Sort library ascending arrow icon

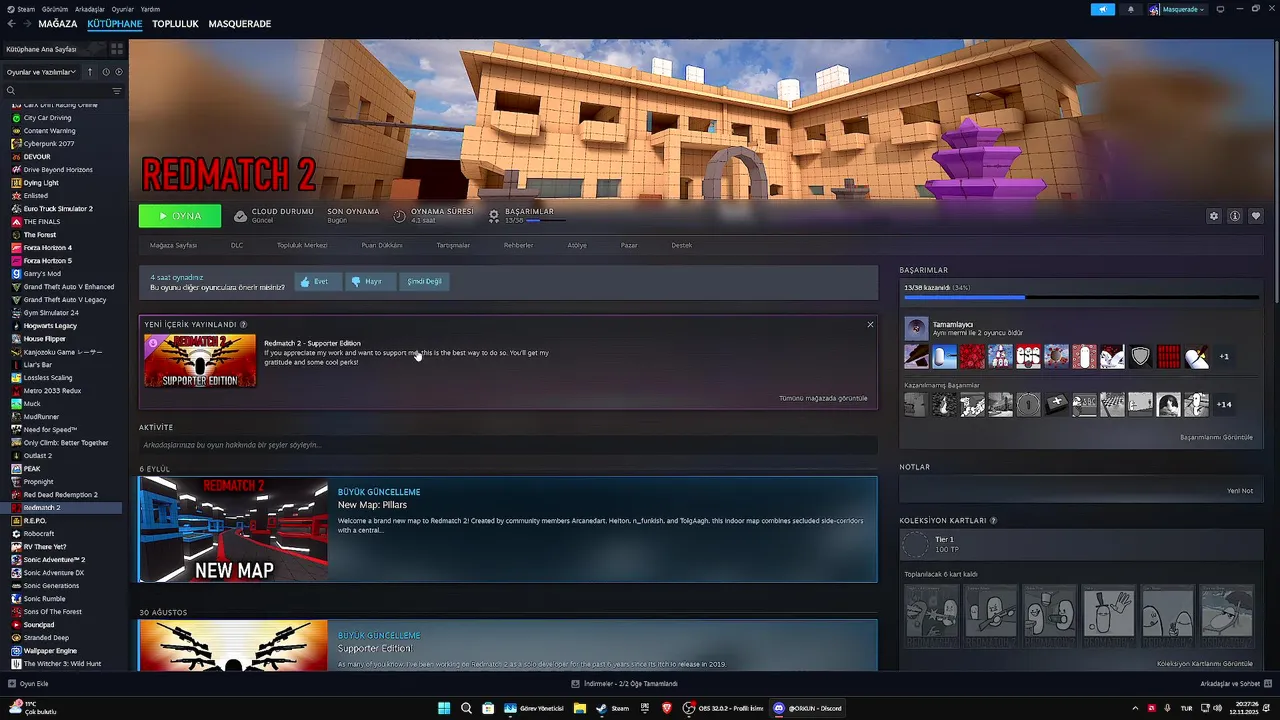tap(89, 72)
